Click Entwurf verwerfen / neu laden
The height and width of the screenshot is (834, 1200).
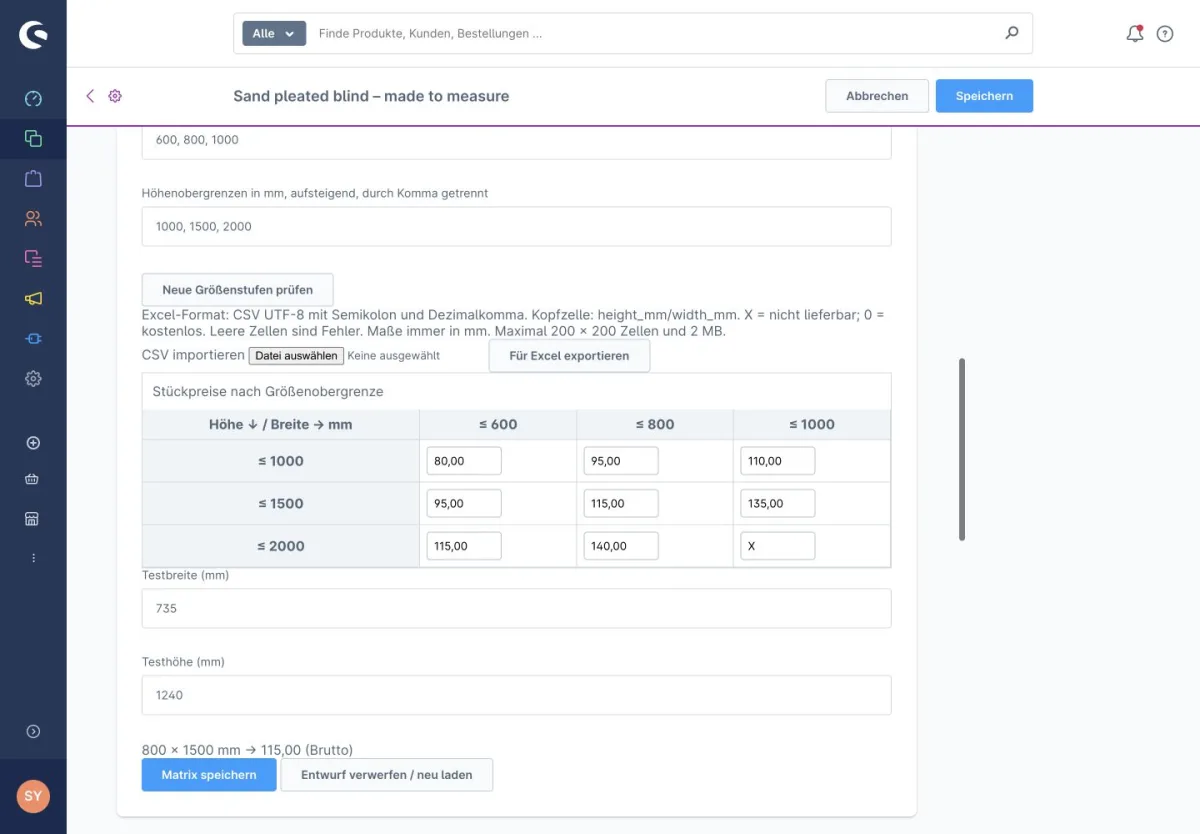coord(386,775)
